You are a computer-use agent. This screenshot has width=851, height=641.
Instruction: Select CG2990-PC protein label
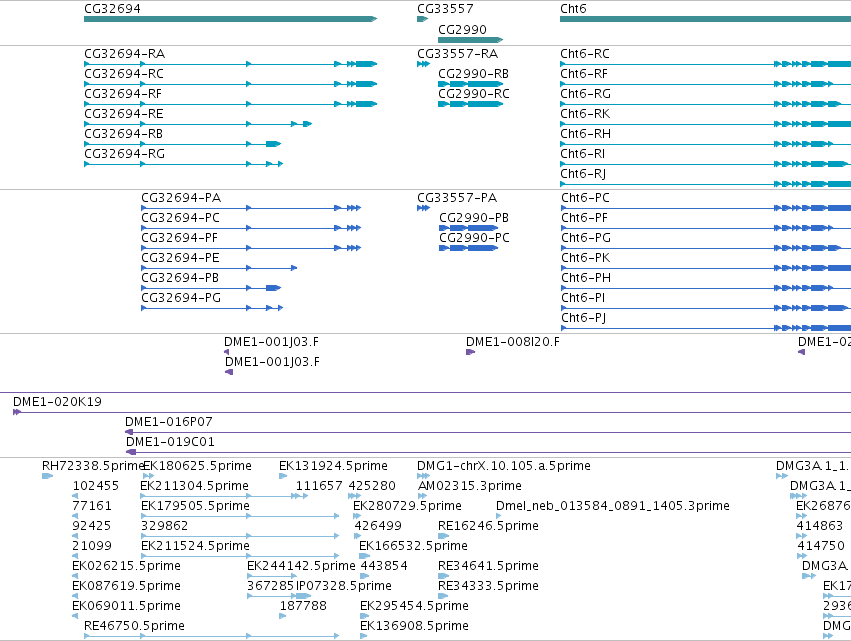coord(474,238)
